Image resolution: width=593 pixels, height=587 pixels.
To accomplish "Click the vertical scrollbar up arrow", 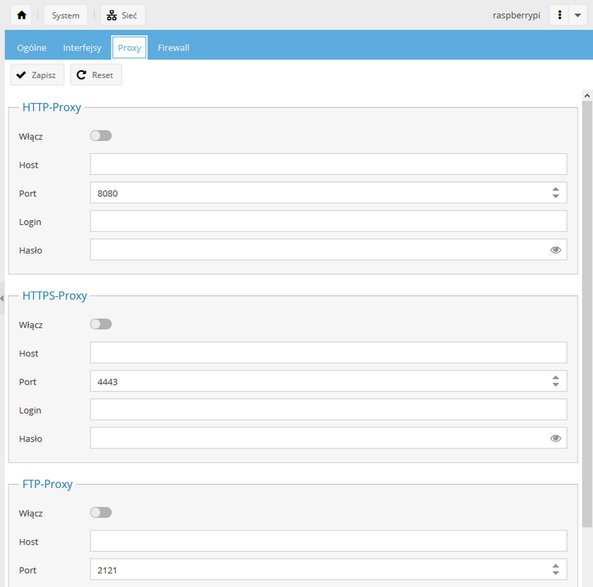I will (587, 96).
